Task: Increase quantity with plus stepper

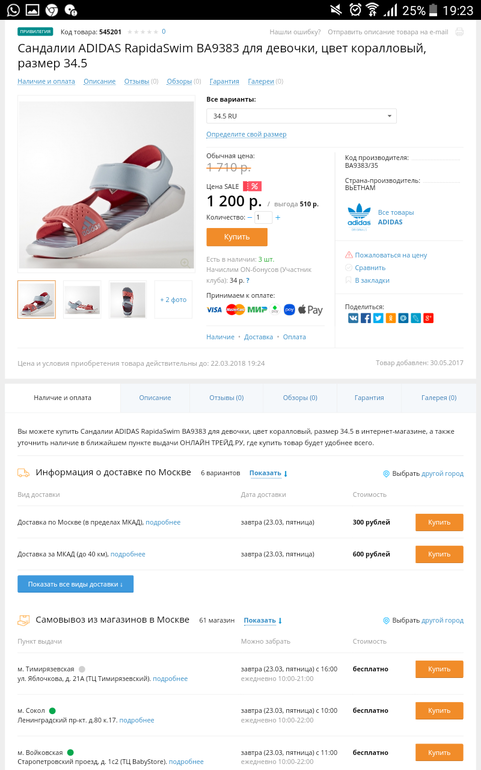Action: pos(278,217)
